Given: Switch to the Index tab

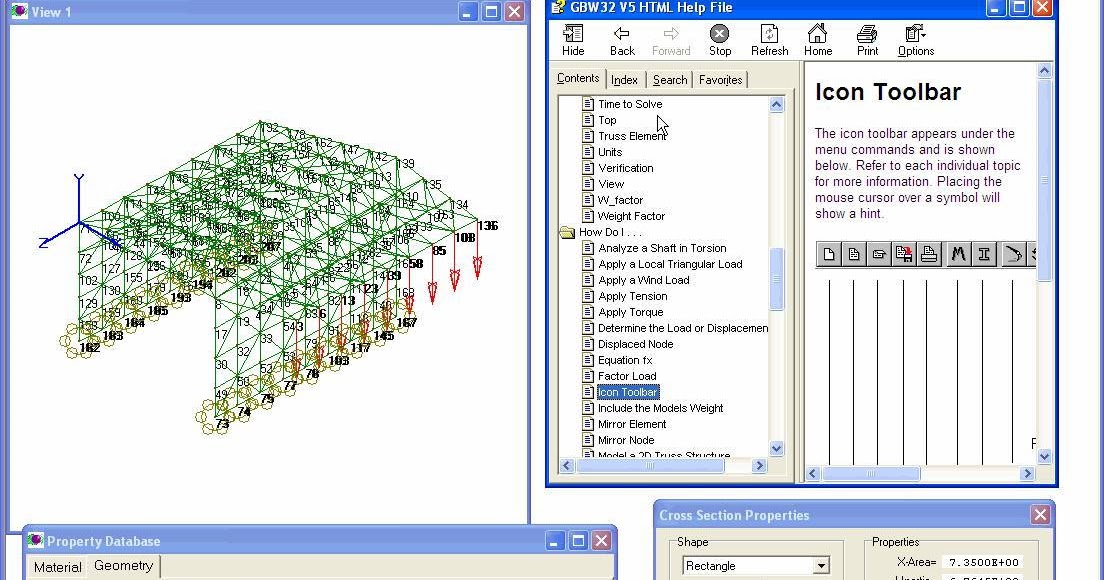Looking at the screenshot, I should point(624,79).
